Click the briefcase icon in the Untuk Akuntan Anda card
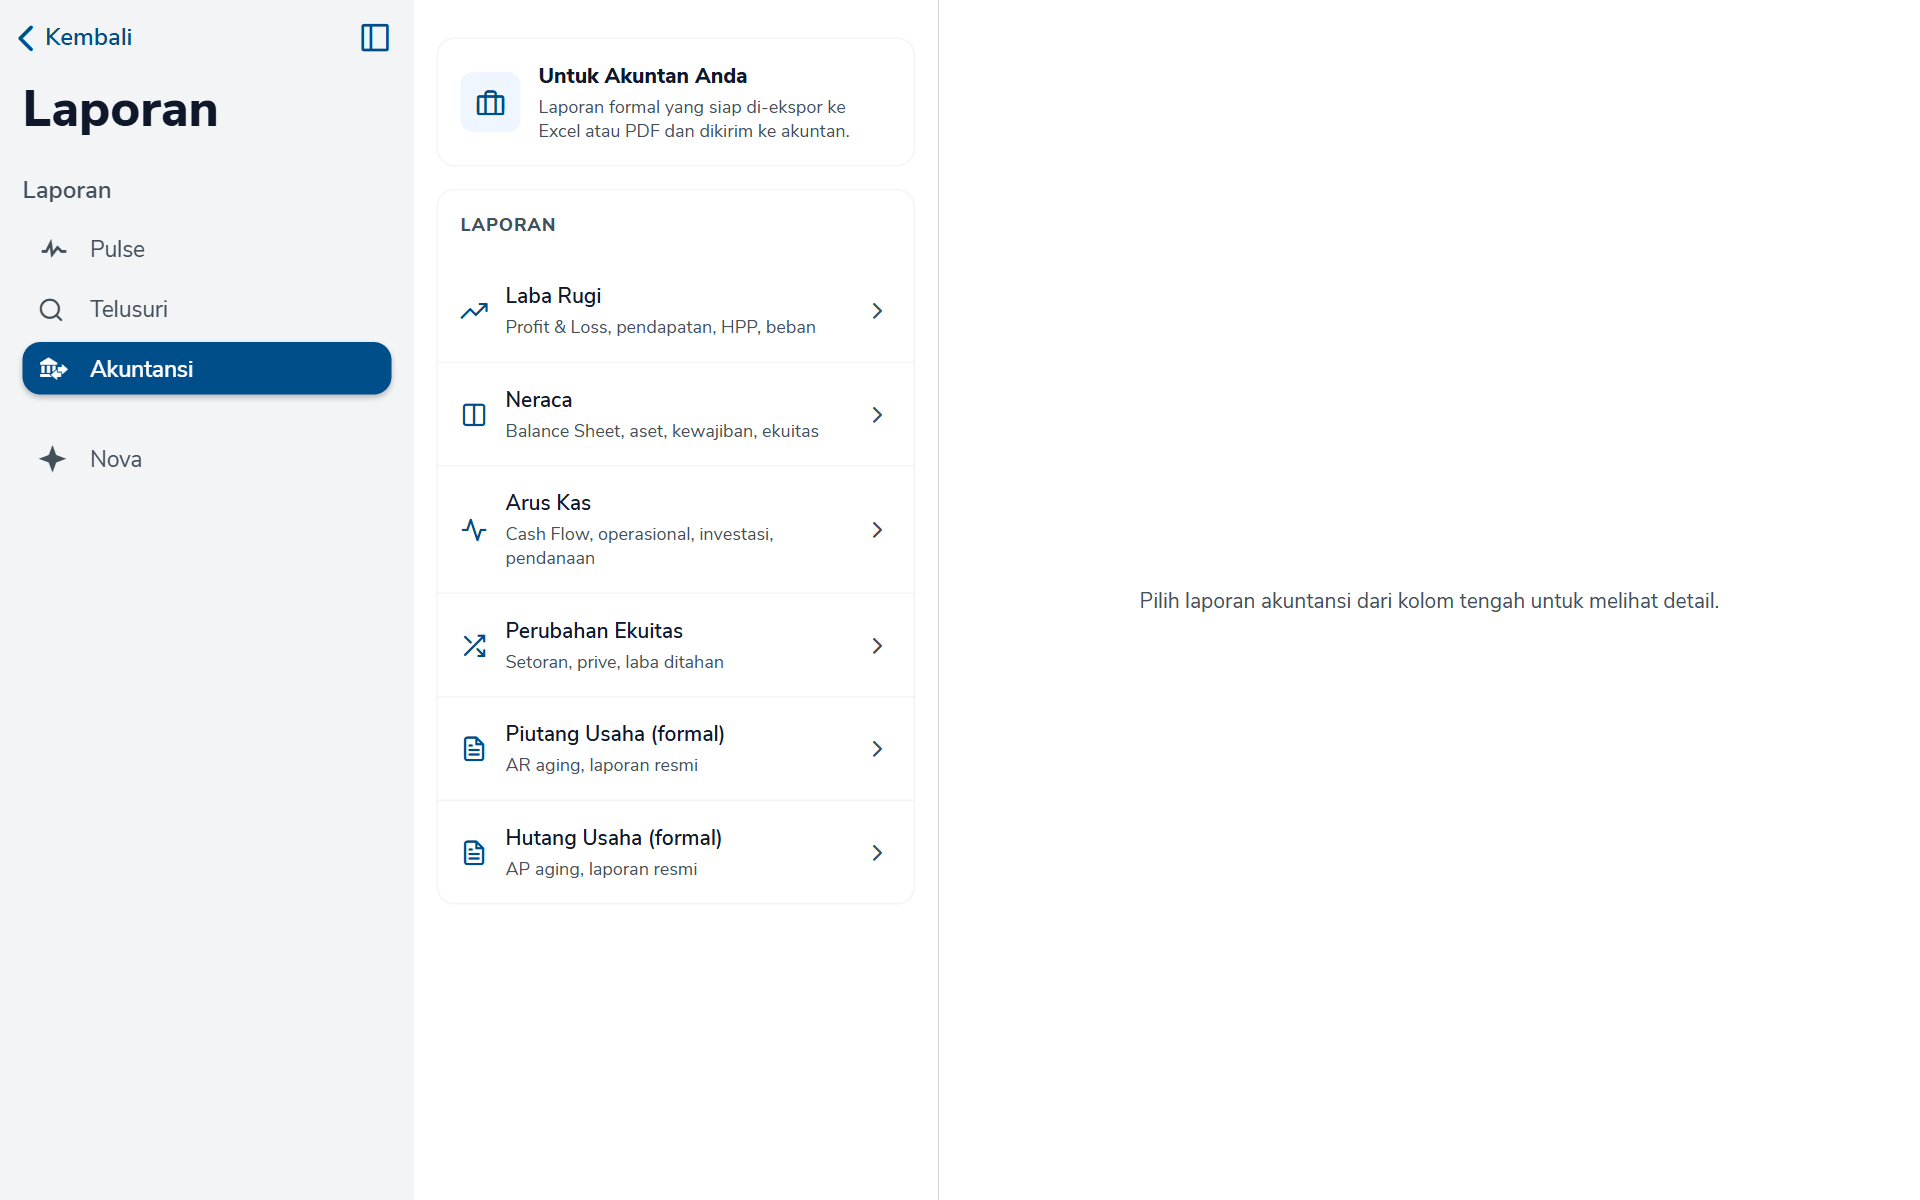 tap(490, 102)
